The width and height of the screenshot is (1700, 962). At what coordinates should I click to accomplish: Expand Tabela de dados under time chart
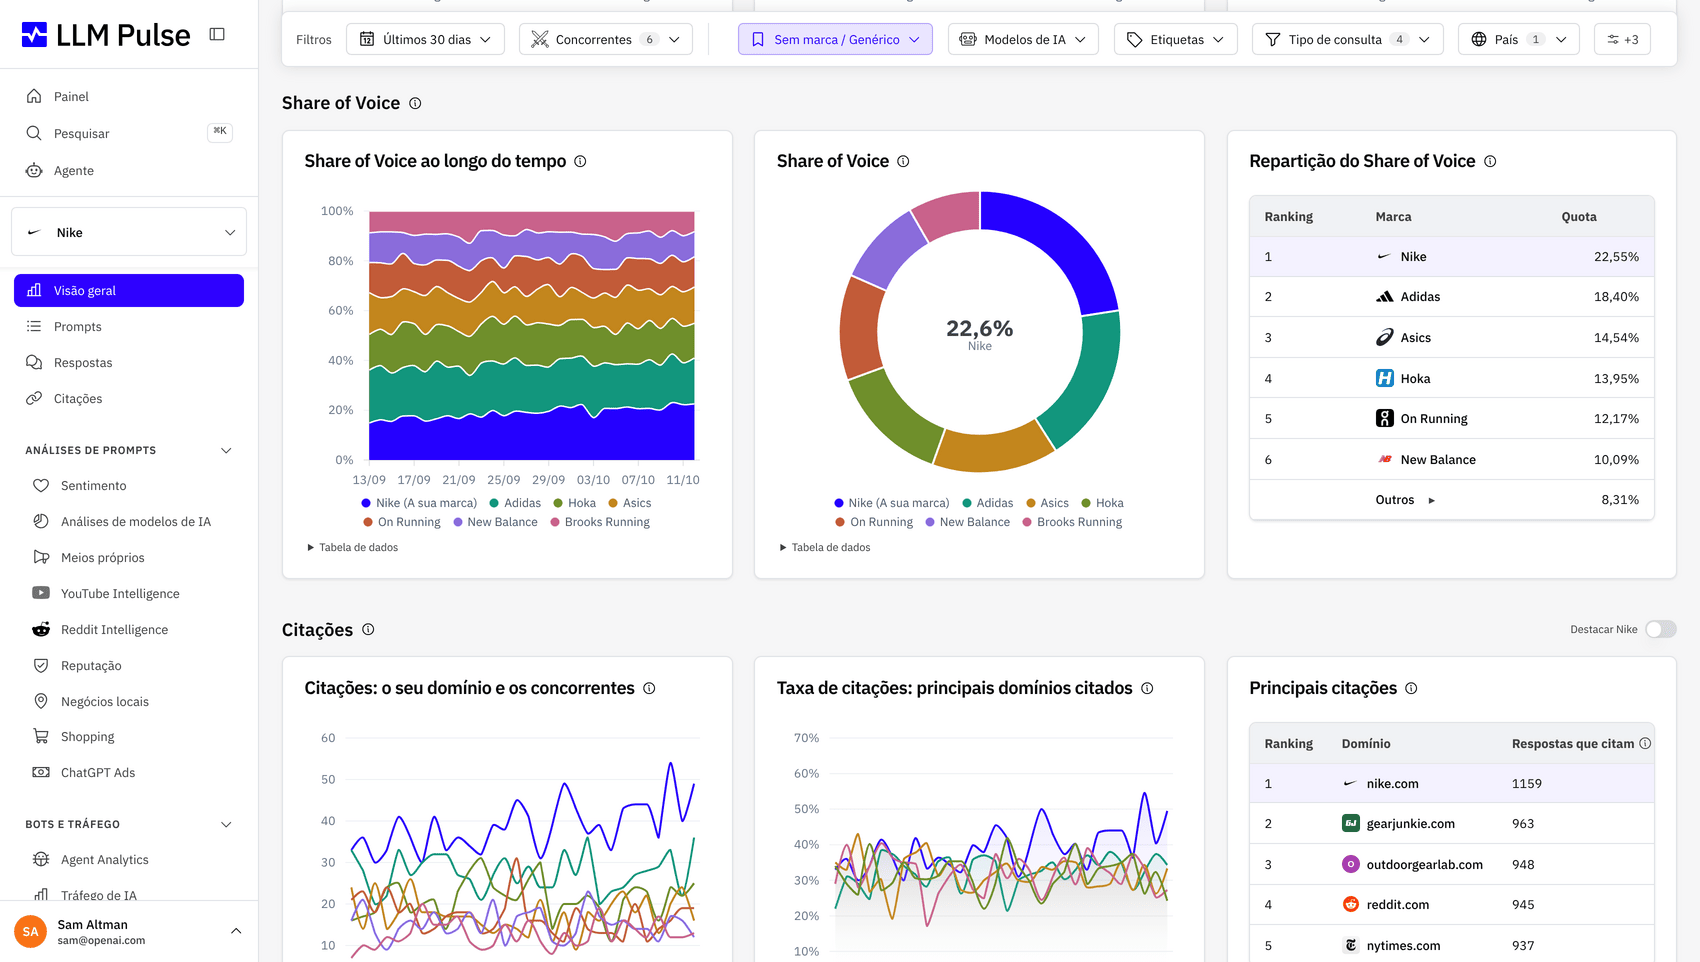352,547
